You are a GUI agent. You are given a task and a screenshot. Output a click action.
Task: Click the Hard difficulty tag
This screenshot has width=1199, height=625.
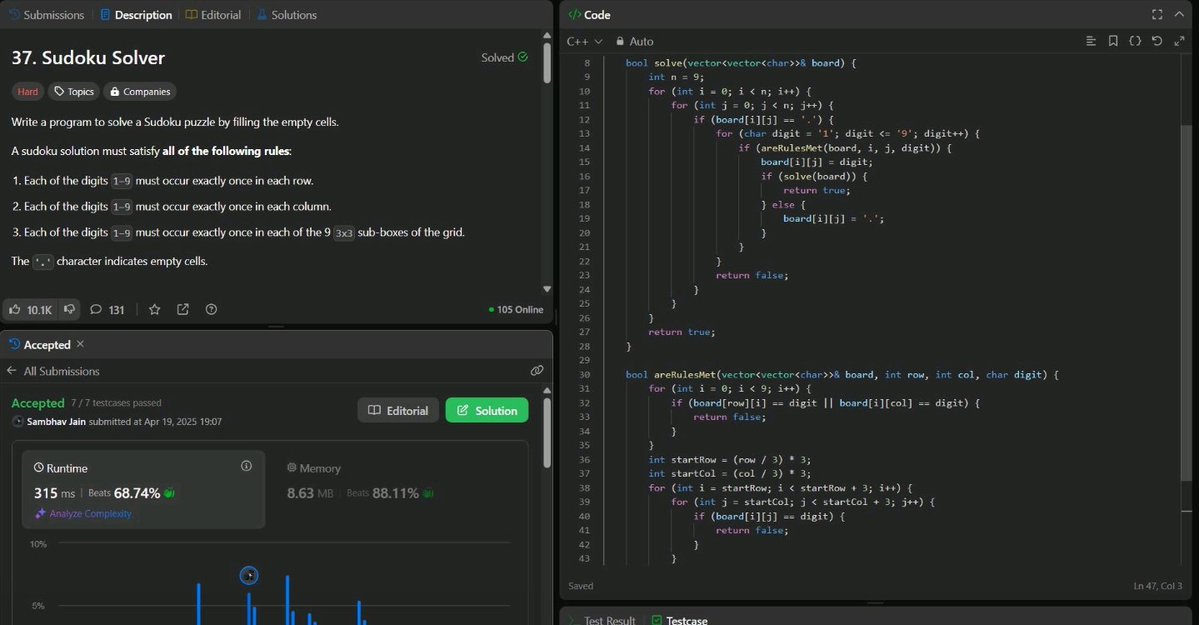coord(28,92)
